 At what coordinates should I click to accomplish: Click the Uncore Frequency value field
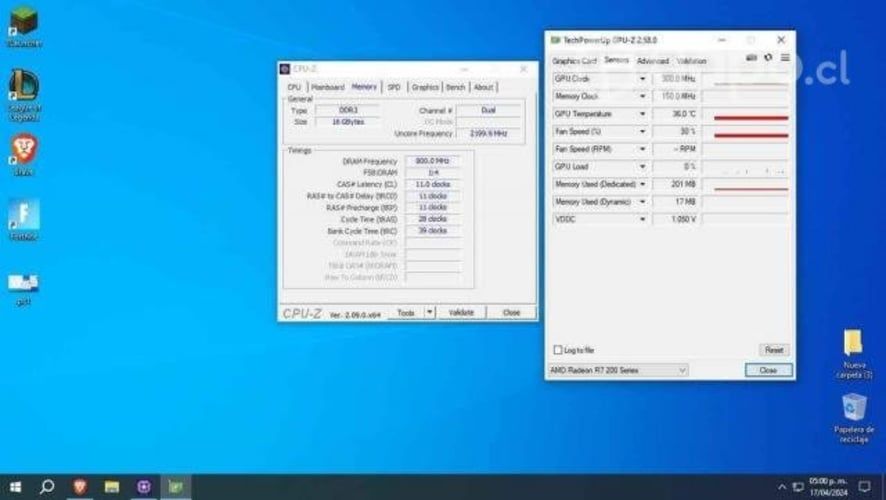tap(488, 133)
